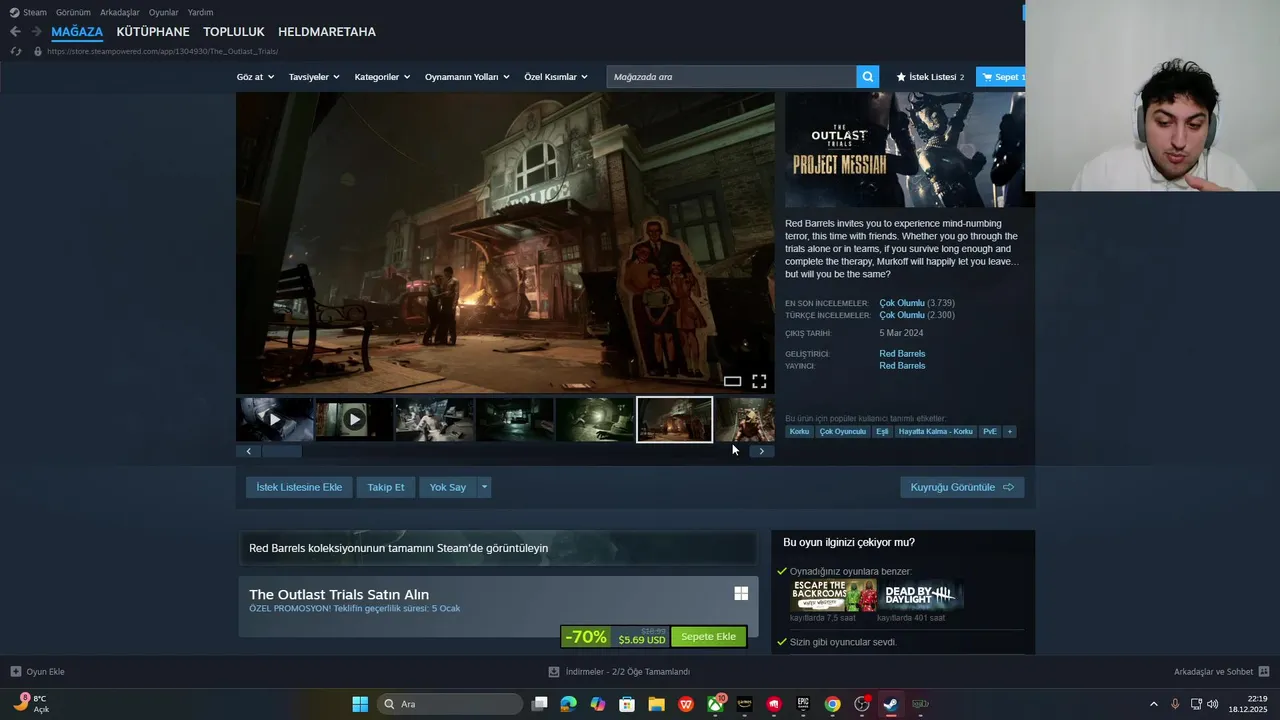Image resolution: width=1280 pixels, height=720 pixels.
Task: Switch to the MAĞAZA tab
Action: [x=77, y=32]
